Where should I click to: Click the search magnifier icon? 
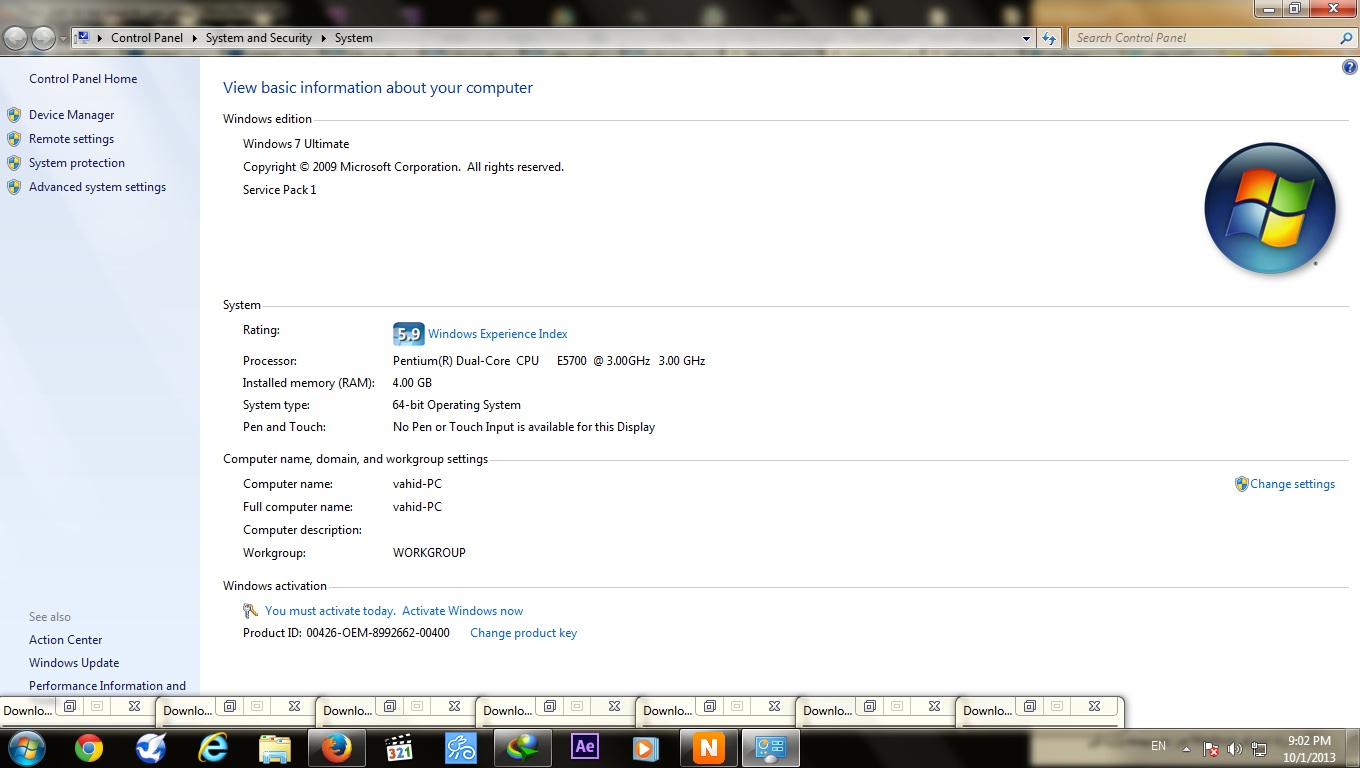pyautogui.click(x=1346, y=38)
